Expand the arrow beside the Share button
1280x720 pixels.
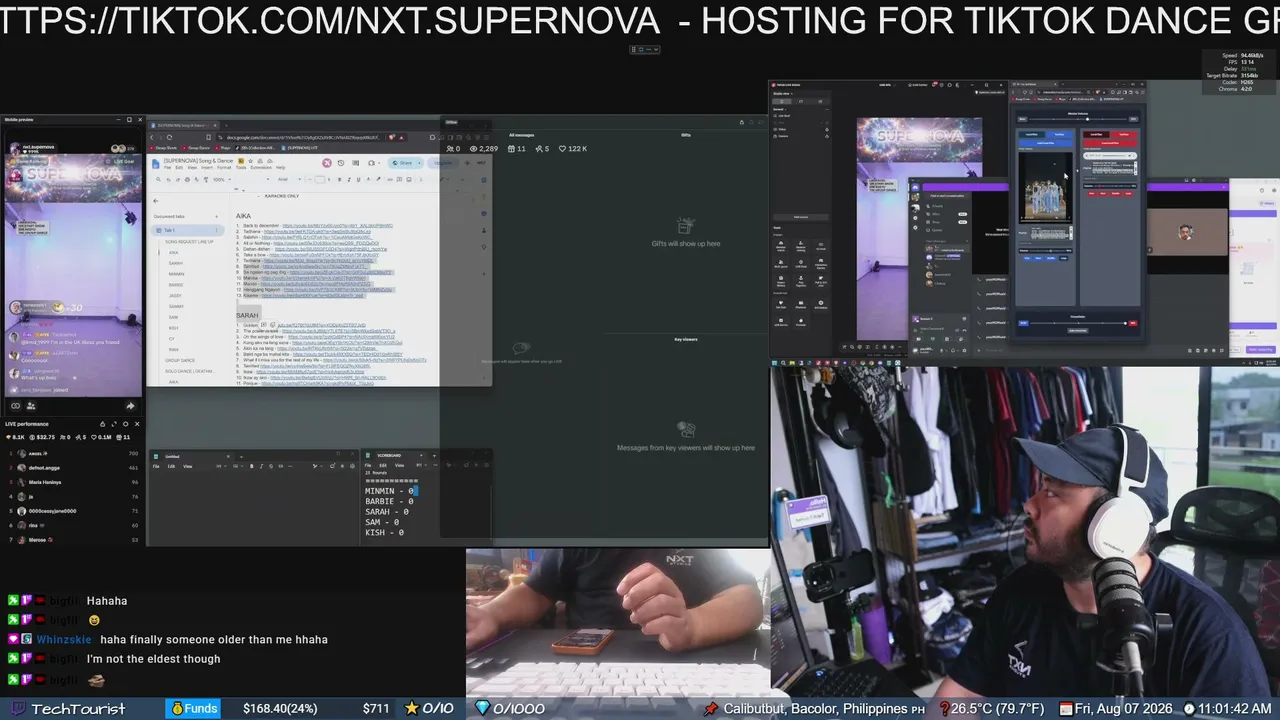point(417,163)
